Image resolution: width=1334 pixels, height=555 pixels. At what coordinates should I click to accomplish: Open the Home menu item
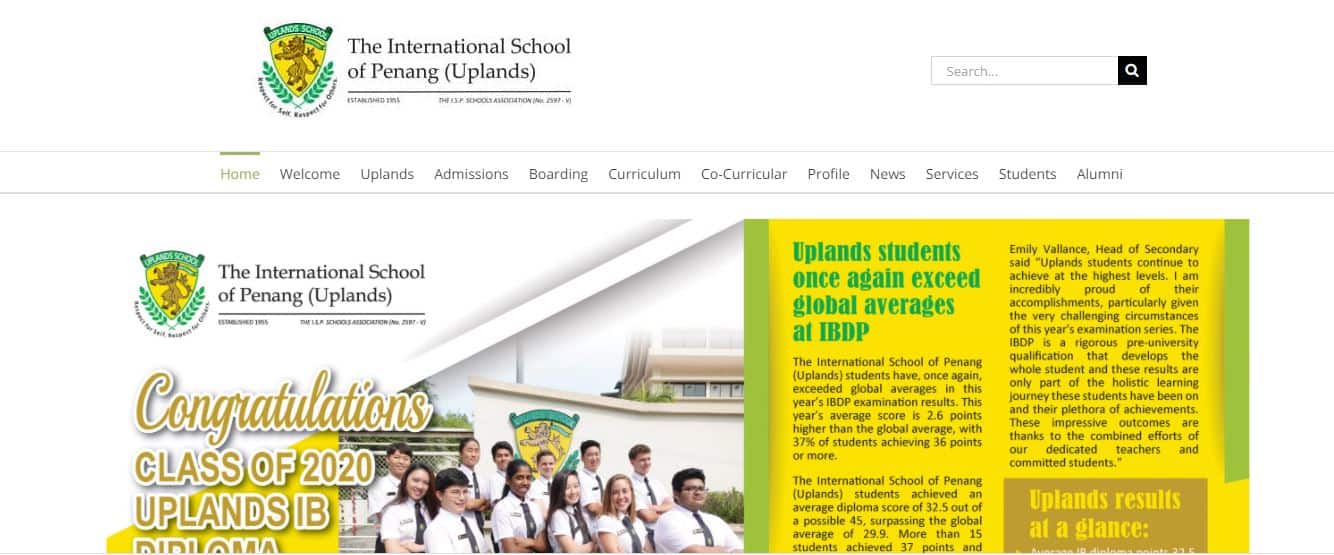pyautogui.click(x=240, y=174)
